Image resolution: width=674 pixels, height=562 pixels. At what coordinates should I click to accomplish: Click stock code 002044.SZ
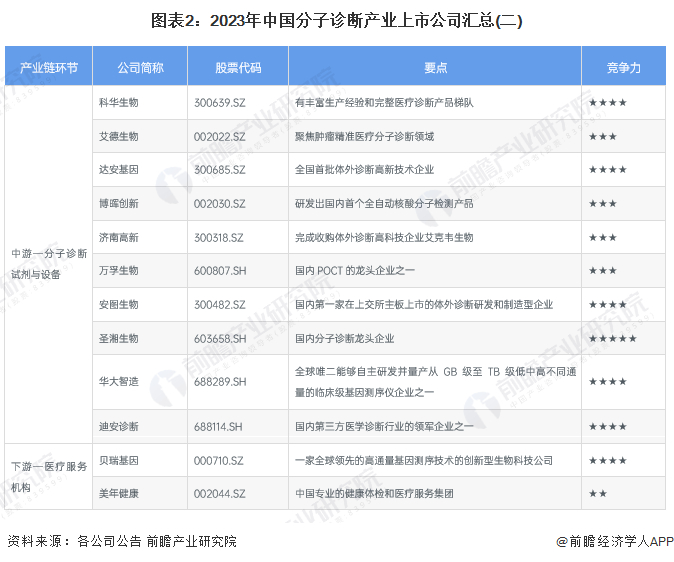click(x=220, y=494)
